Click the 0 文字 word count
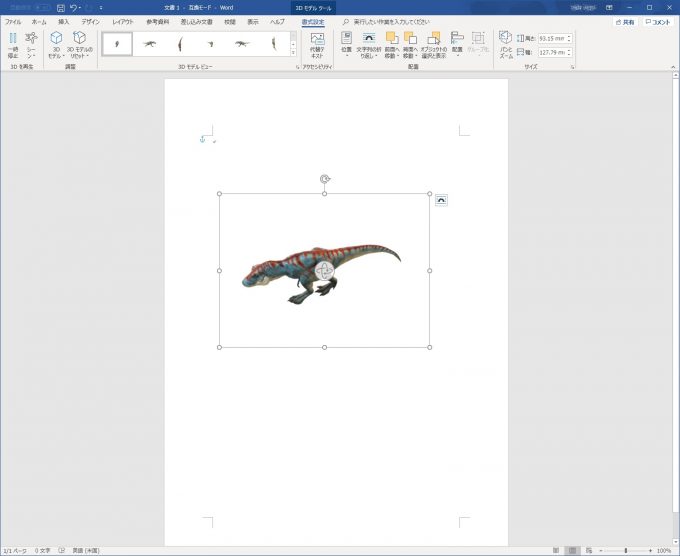The image size is (680, 556). [x=42, y=551]
